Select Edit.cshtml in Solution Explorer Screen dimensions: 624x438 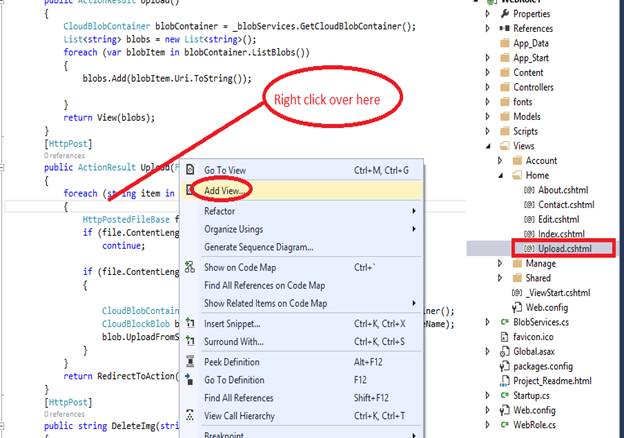click(559, 220)
